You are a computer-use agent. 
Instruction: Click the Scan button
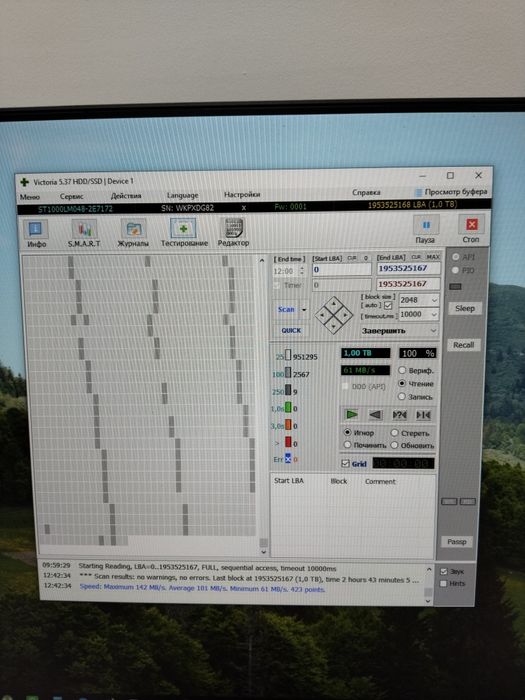(x=286, y=309)
